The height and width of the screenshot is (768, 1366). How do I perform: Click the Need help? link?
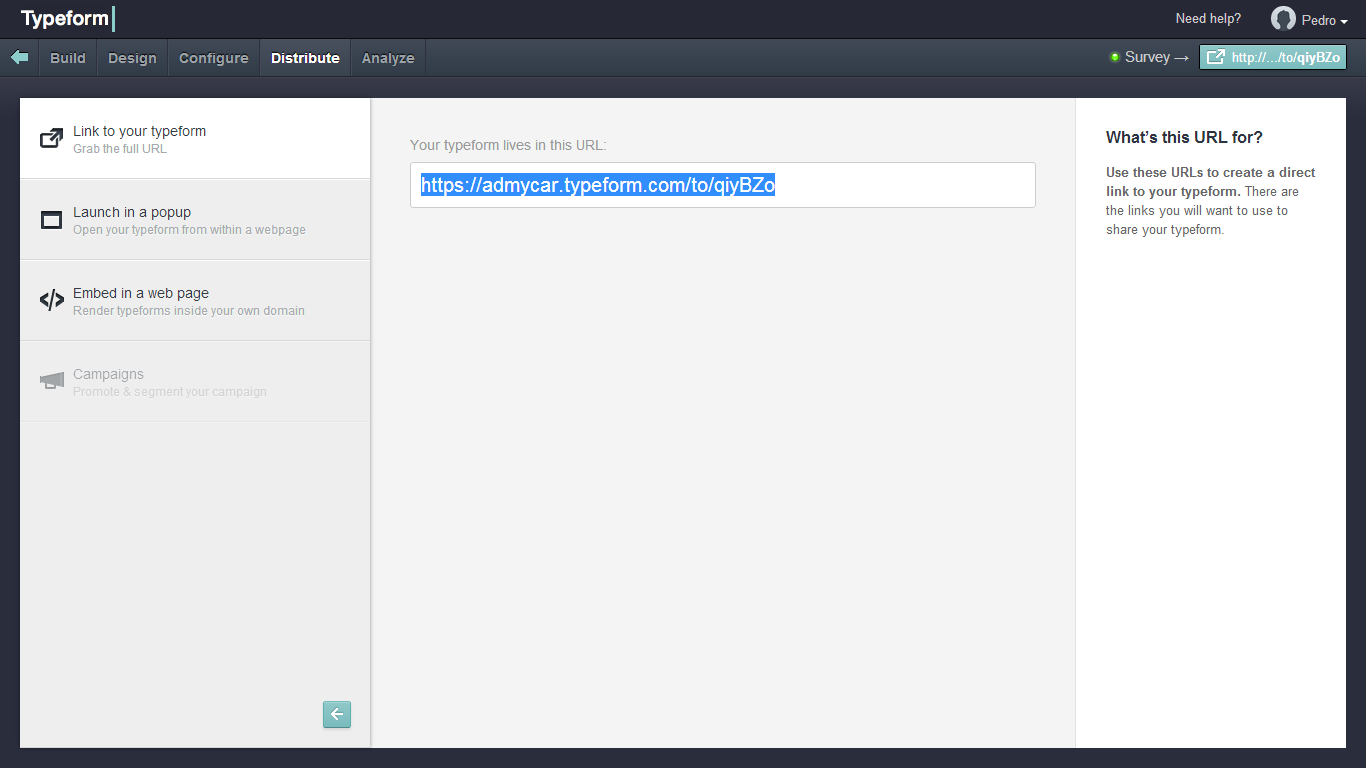click(1208, 19)
